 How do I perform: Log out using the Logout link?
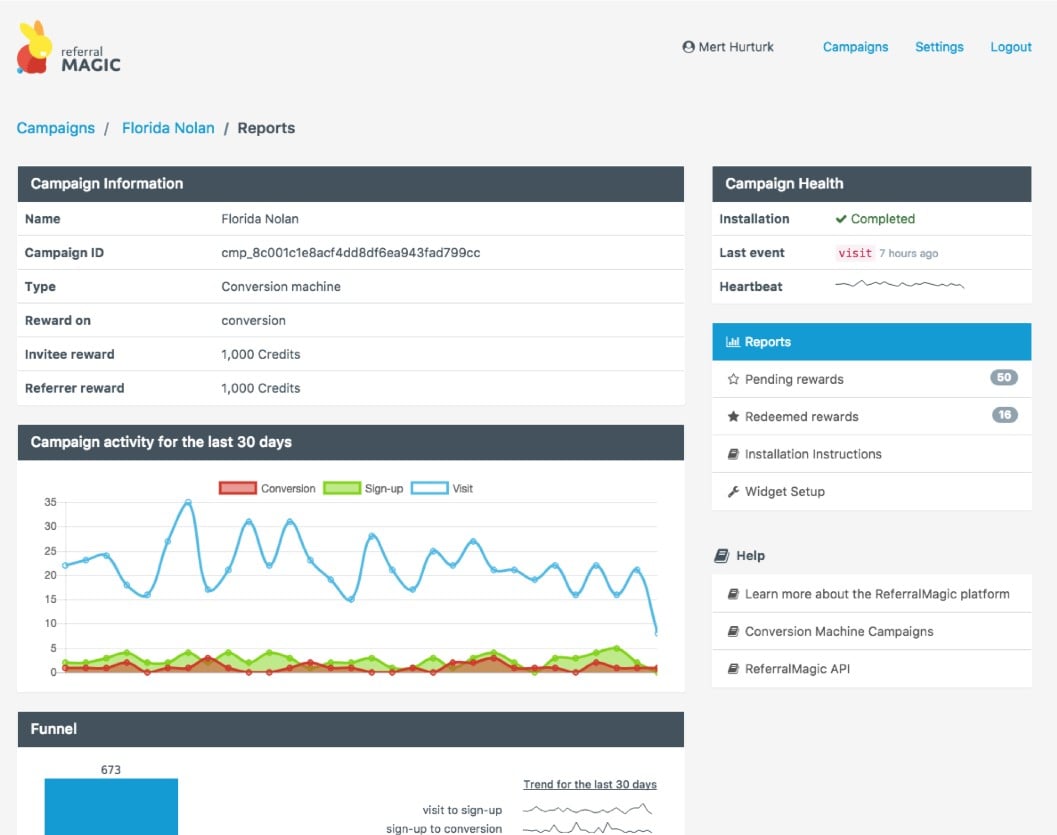(1010, 47)
